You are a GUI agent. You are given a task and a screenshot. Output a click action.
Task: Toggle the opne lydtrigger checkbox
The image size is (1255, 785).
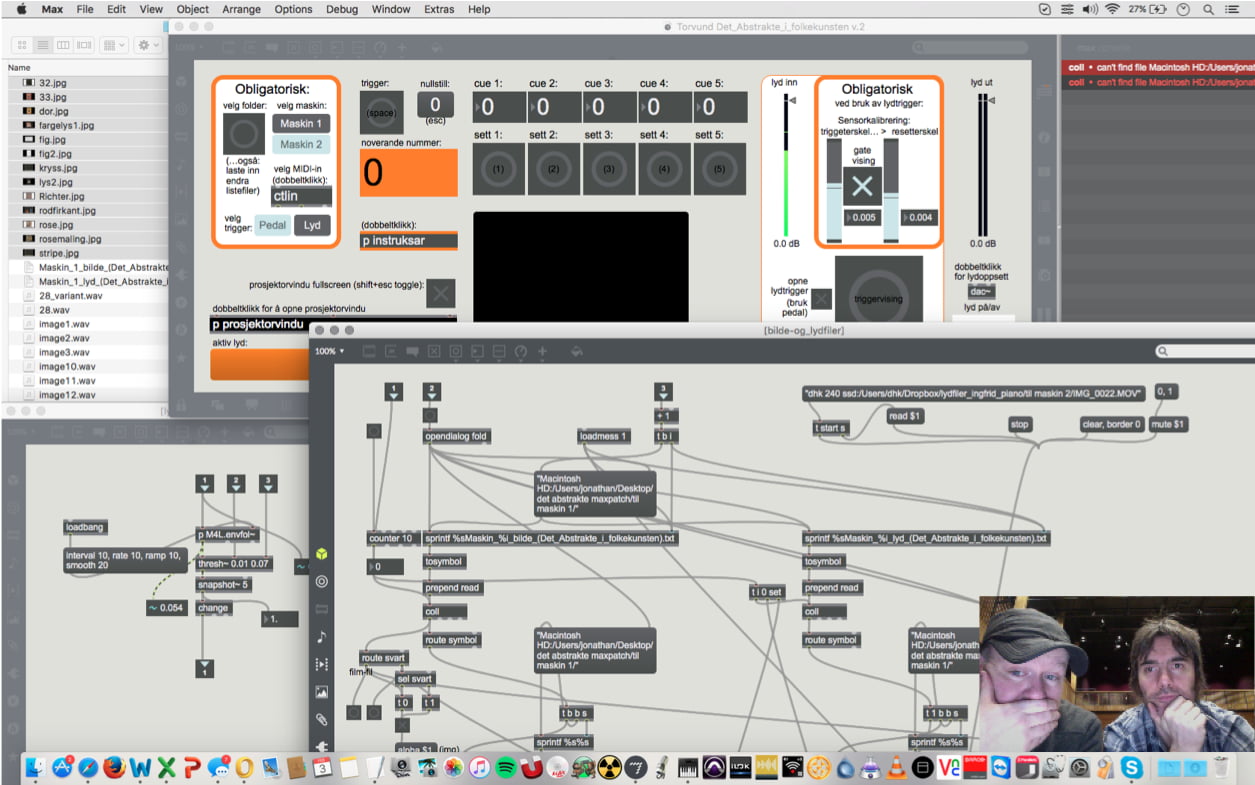tap(821, 299)
